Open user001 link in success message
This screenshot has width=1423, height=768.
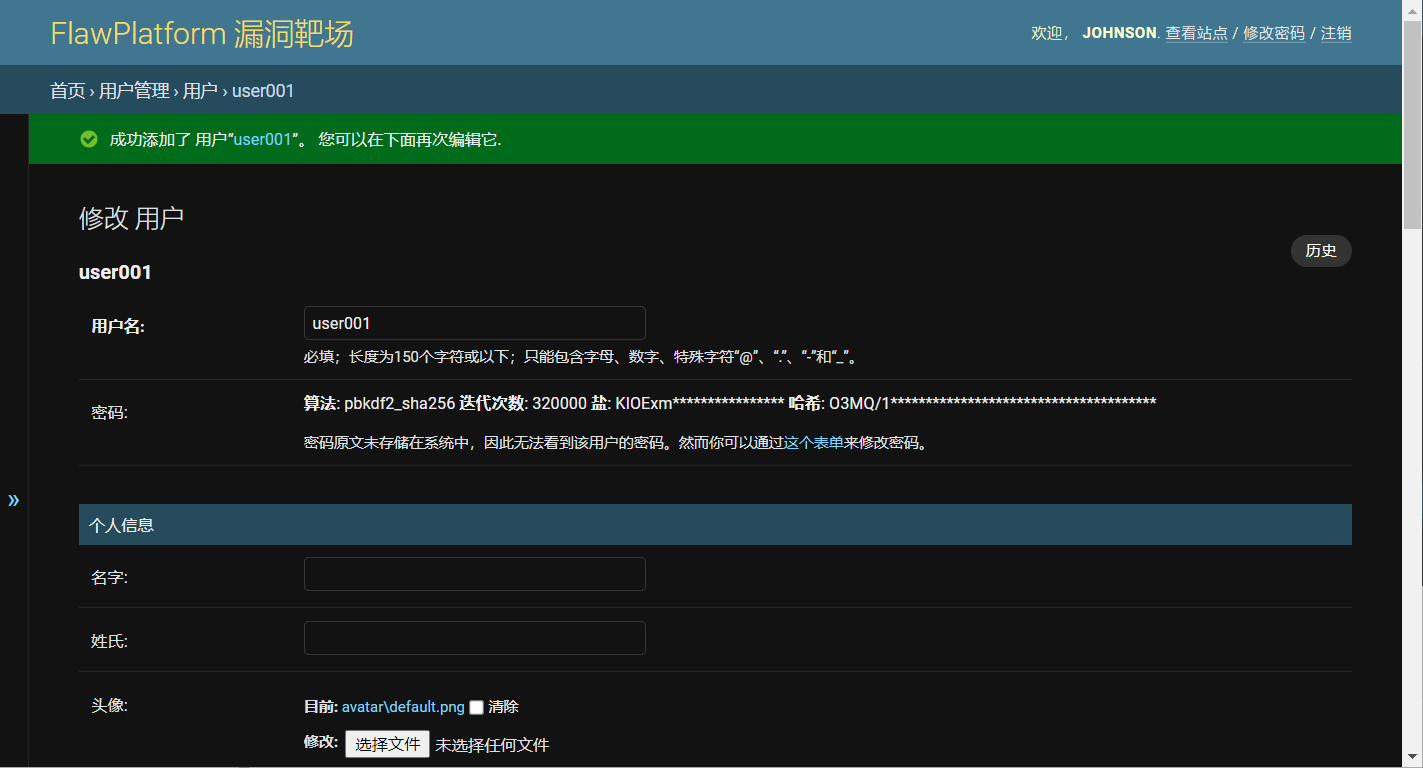(x=262, y=140)
